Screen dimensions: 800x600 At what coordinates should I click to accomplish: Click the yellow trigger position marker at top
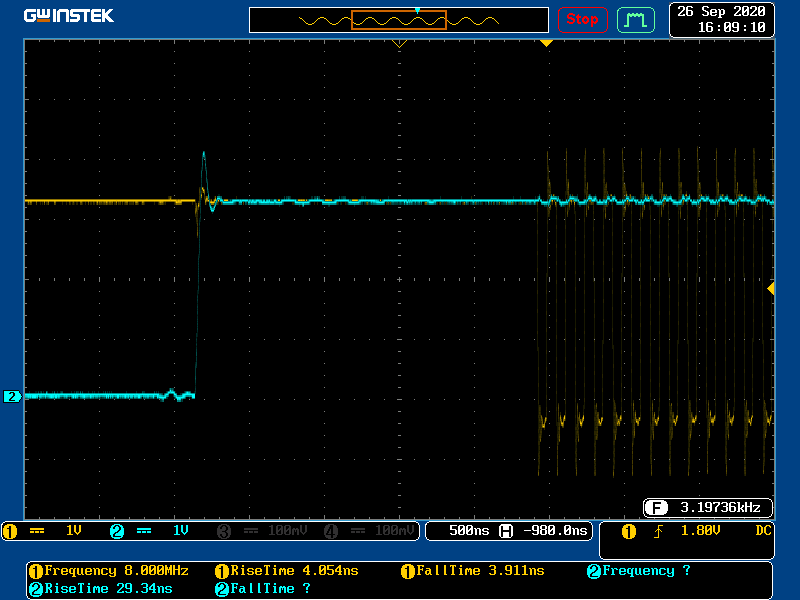click(x=546, y=43)
